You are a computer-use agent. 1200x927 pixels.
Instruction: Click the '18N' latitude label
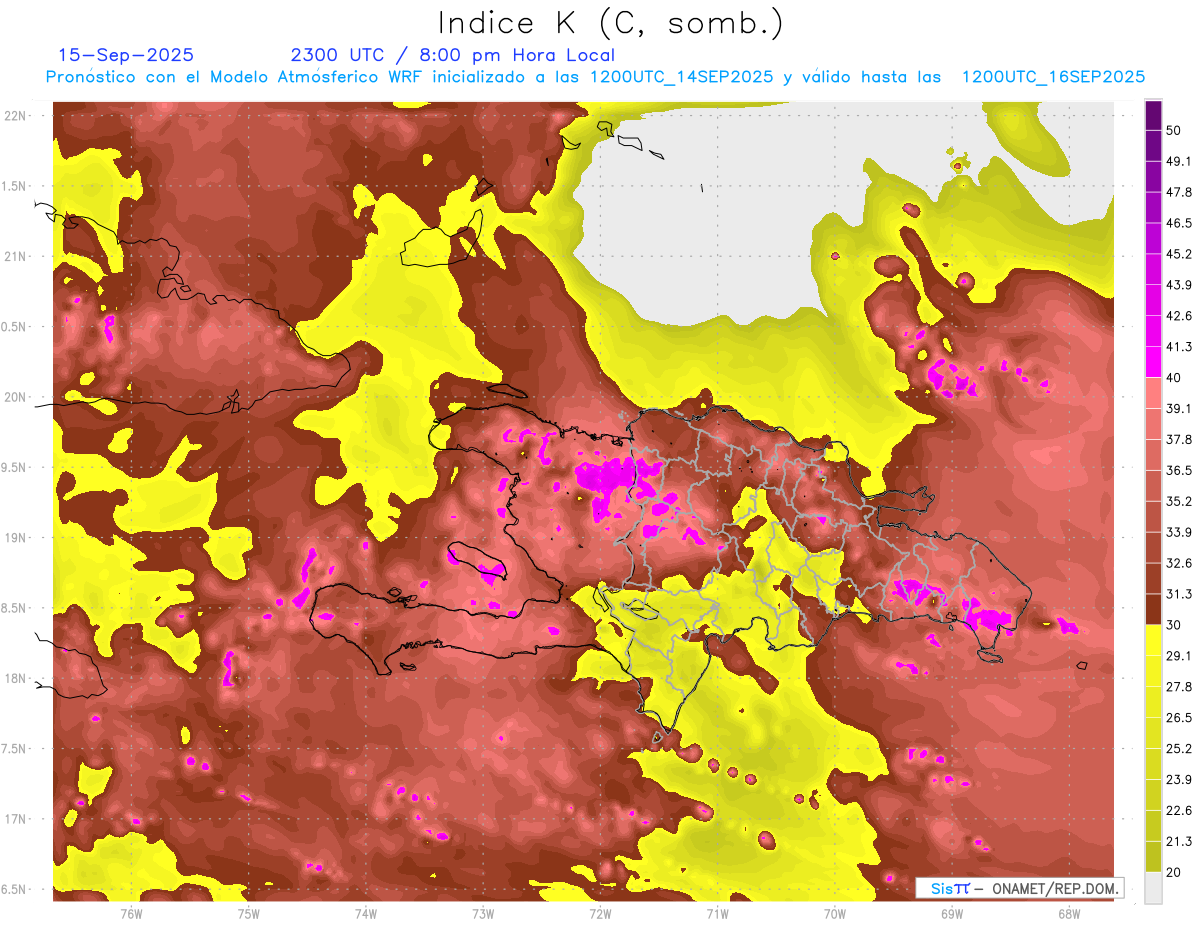pyautogui.click(x=15, y=679)
